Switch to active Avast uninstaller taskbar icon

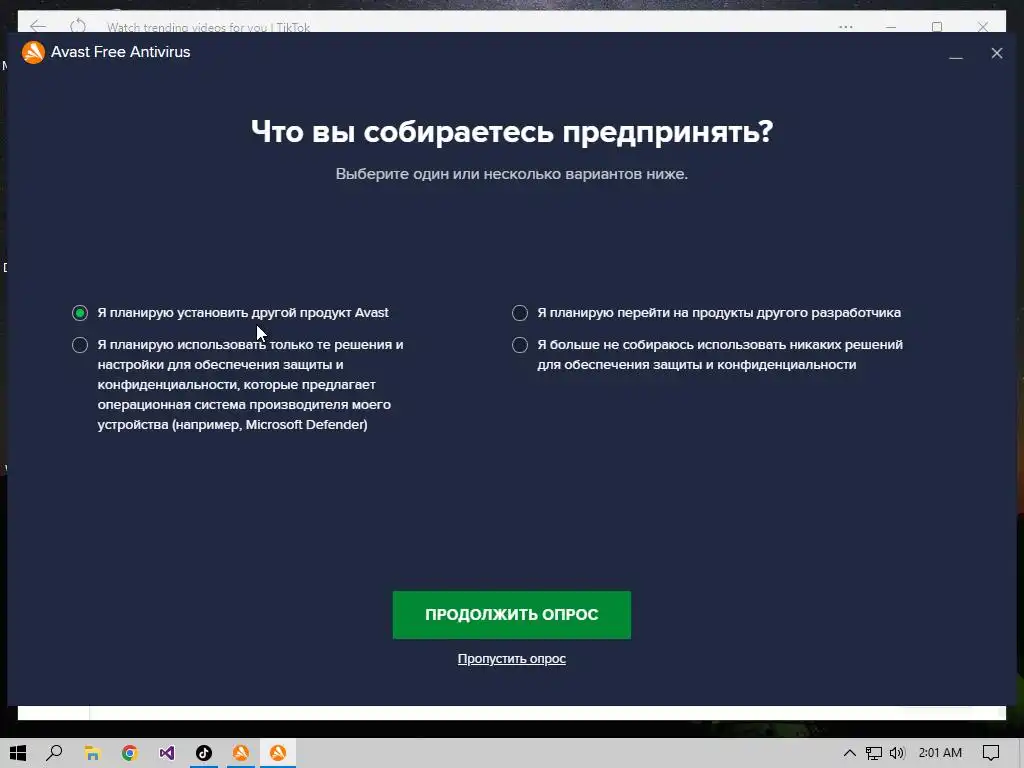point(278,753)
